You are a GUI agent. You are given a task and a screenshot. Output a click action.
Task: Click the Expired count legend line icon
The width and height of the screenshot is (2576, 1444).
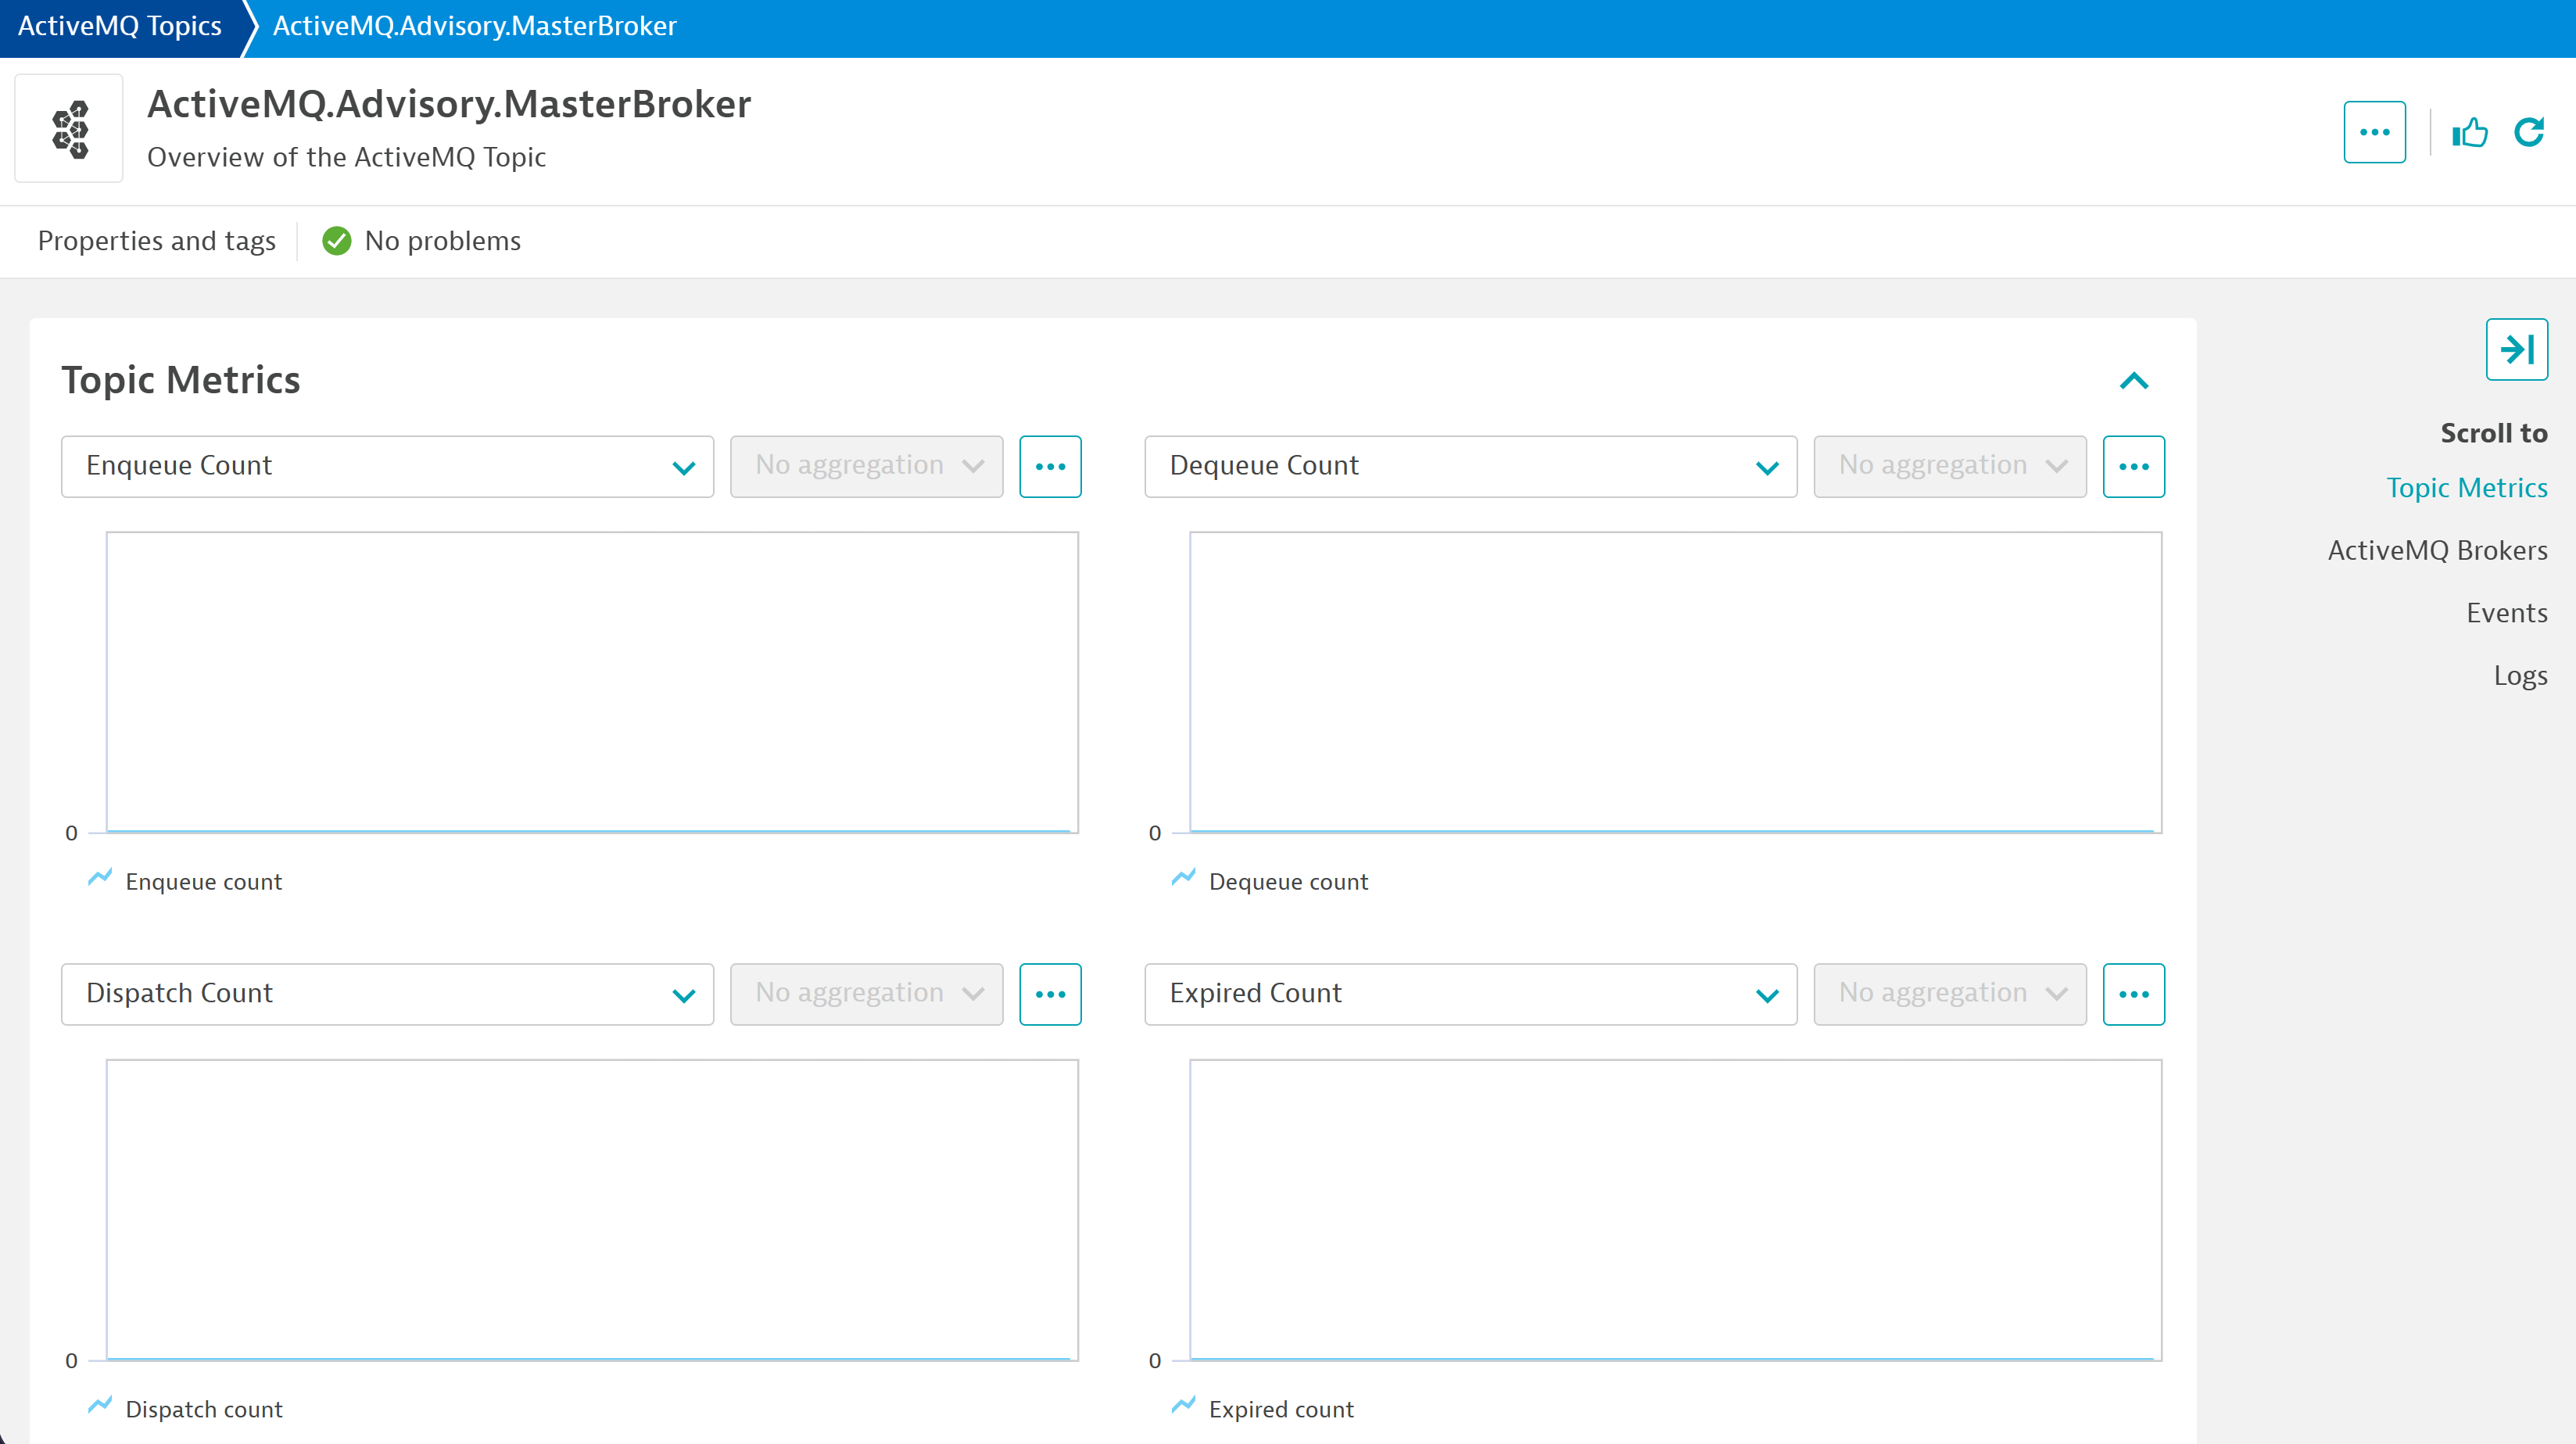(1184, 1405)
